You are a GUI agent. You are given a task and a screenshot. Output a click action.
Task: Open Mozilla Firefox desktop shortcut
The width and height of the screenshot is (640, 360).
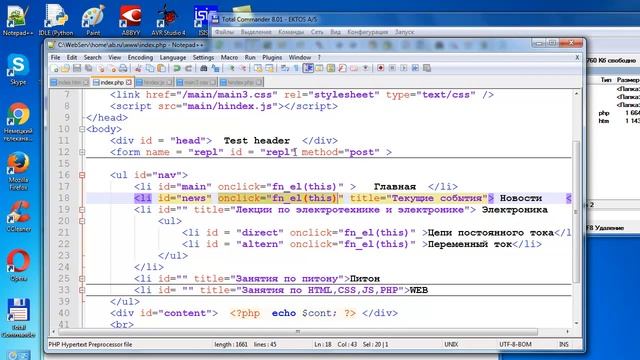(18, 171)
